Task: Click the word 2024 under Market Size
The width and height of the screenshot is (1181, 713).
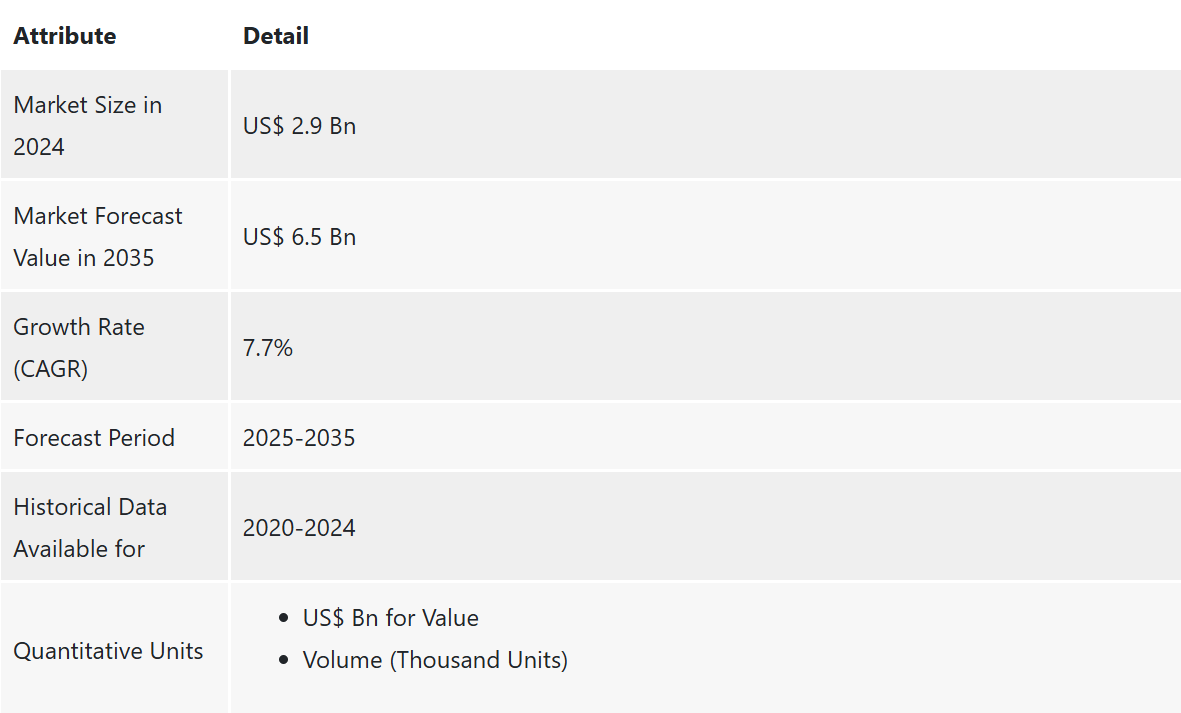Action: click(x=39, y=146)
